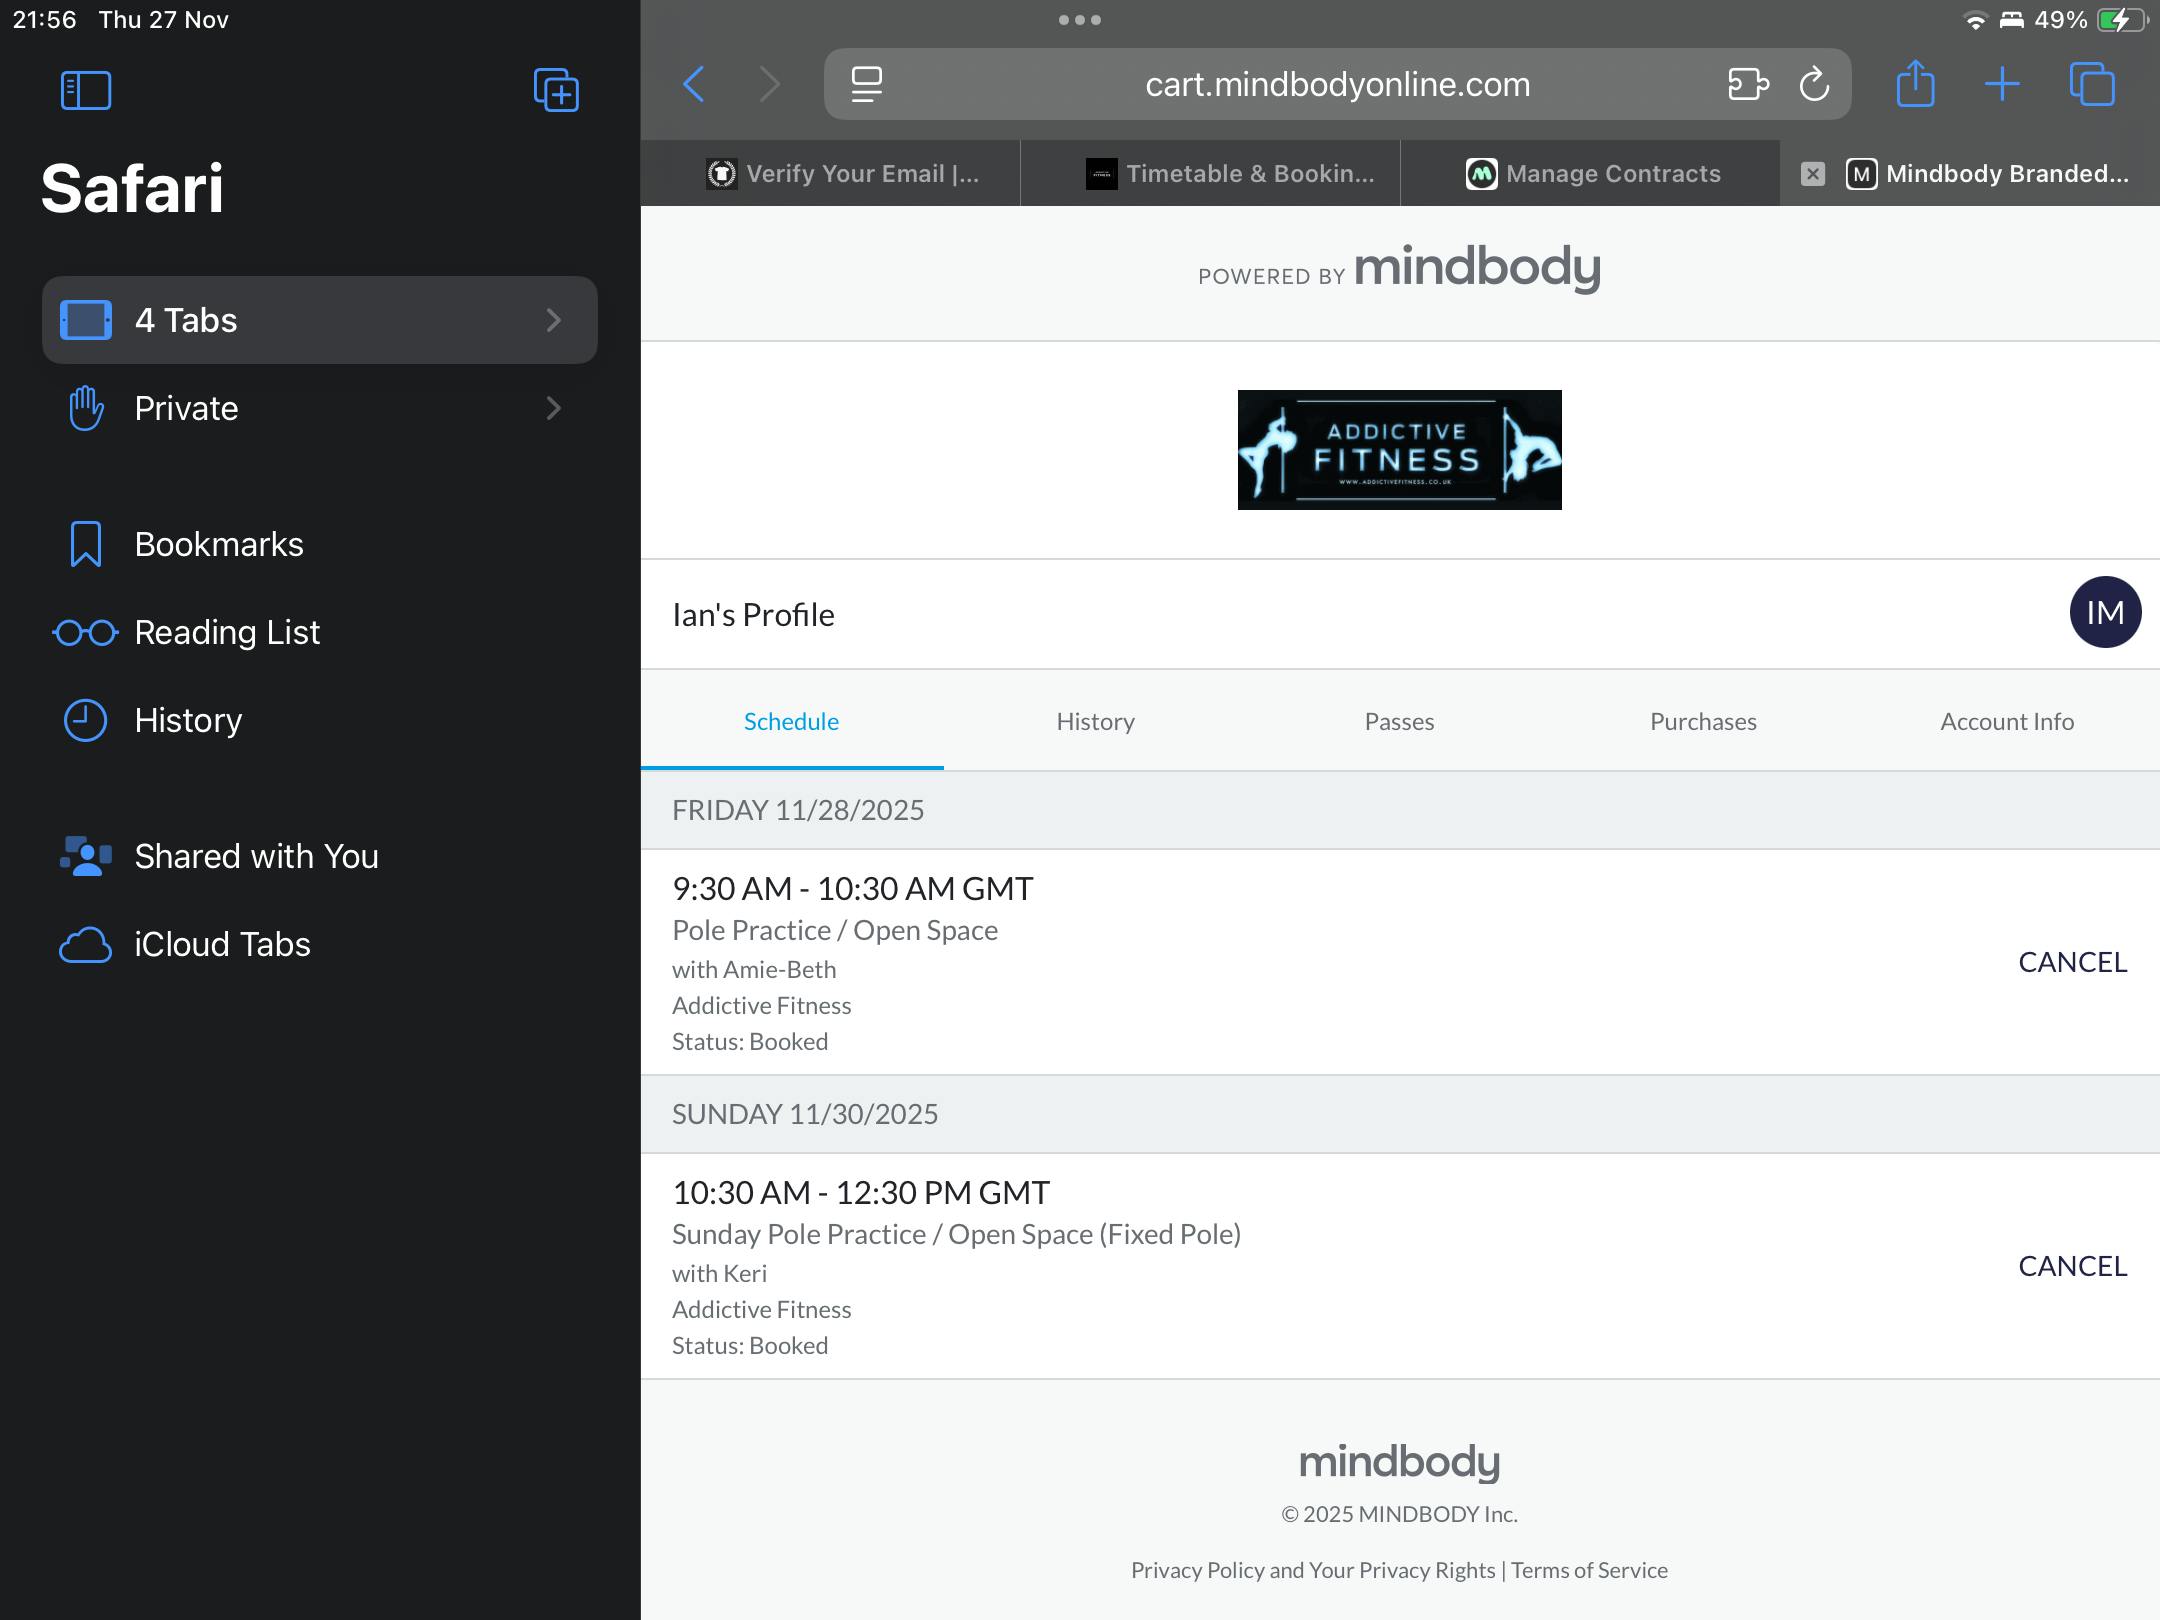Click the Addictive Fitness logo banner
2160x1620 pixels.
point(1399,450)
